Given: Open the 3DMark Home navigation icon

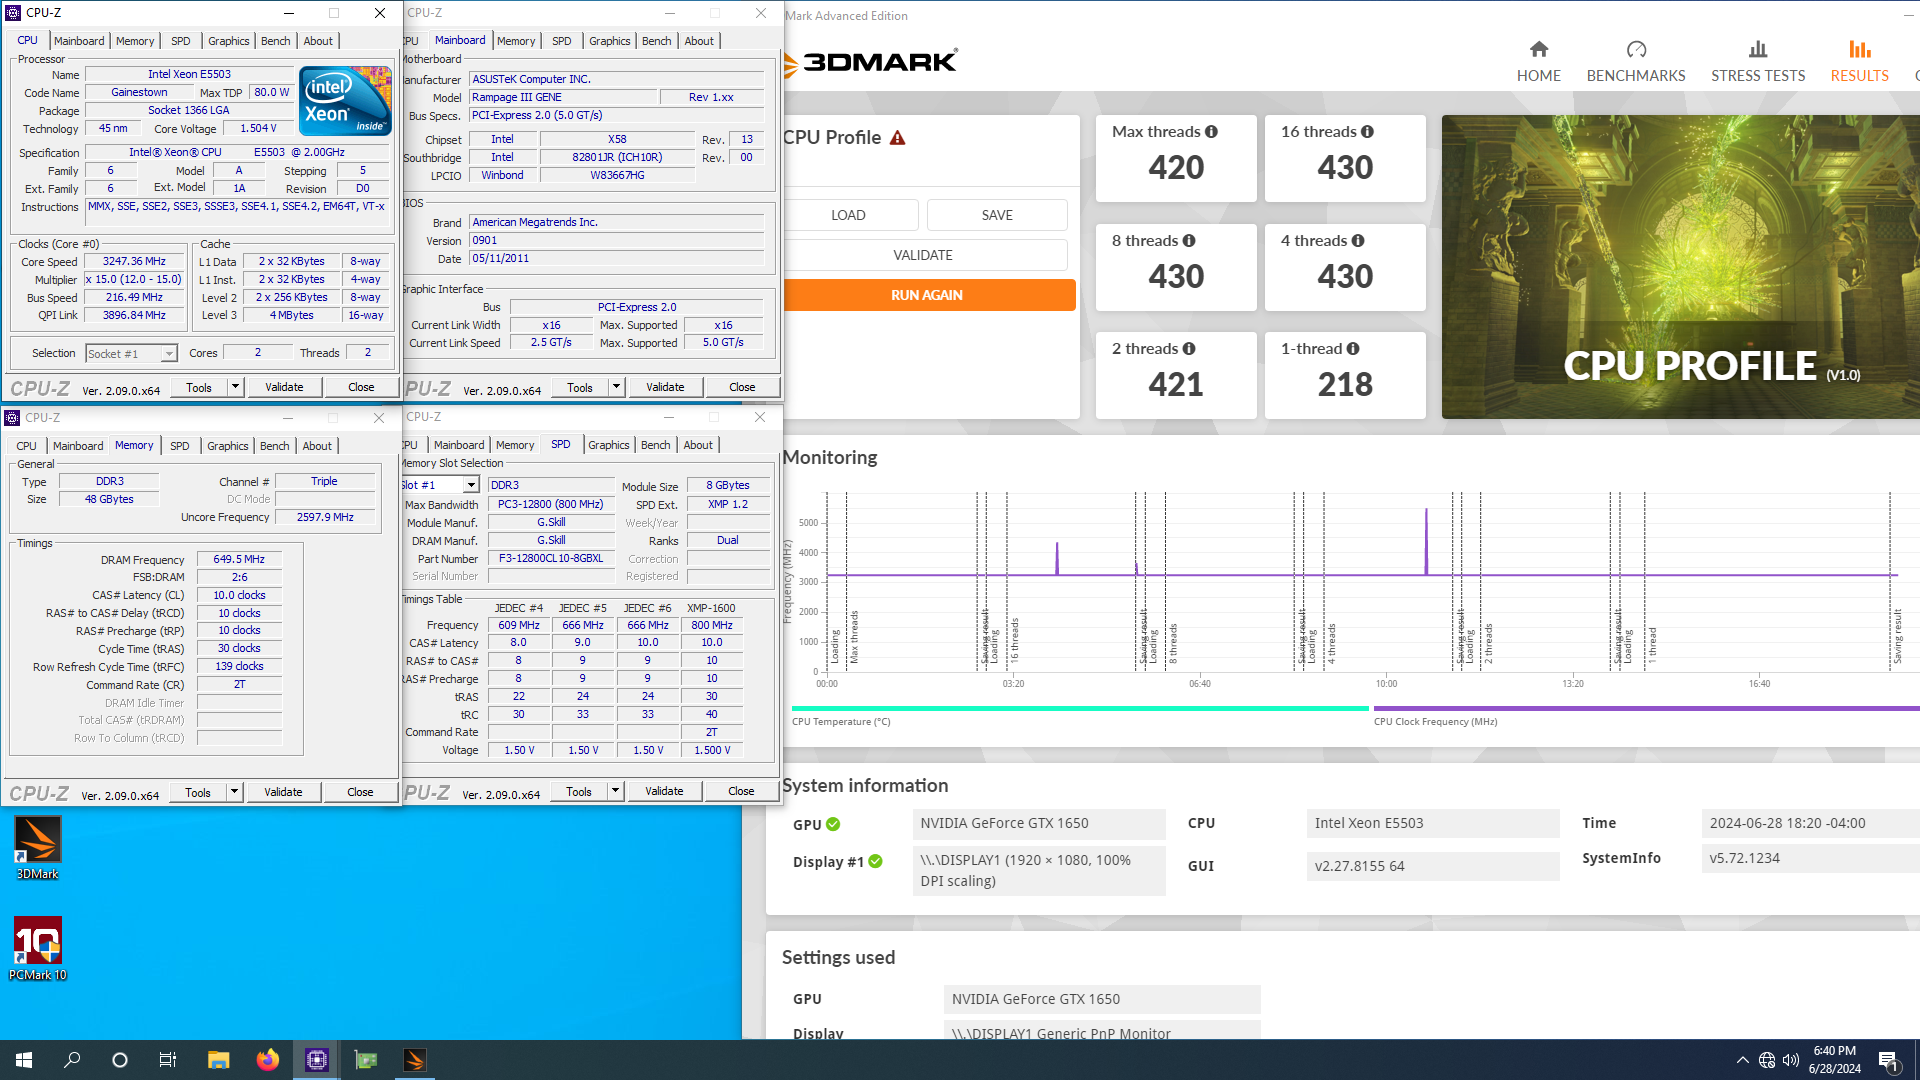Looking at the screenshot, I should pos(1538,49).
